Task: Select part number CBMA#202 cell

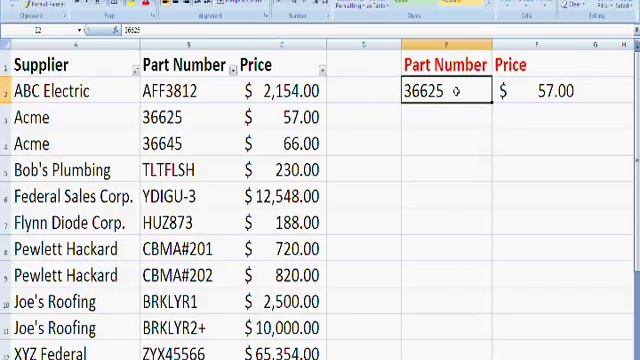Action: pyautogui.click(x=189, y=275)
